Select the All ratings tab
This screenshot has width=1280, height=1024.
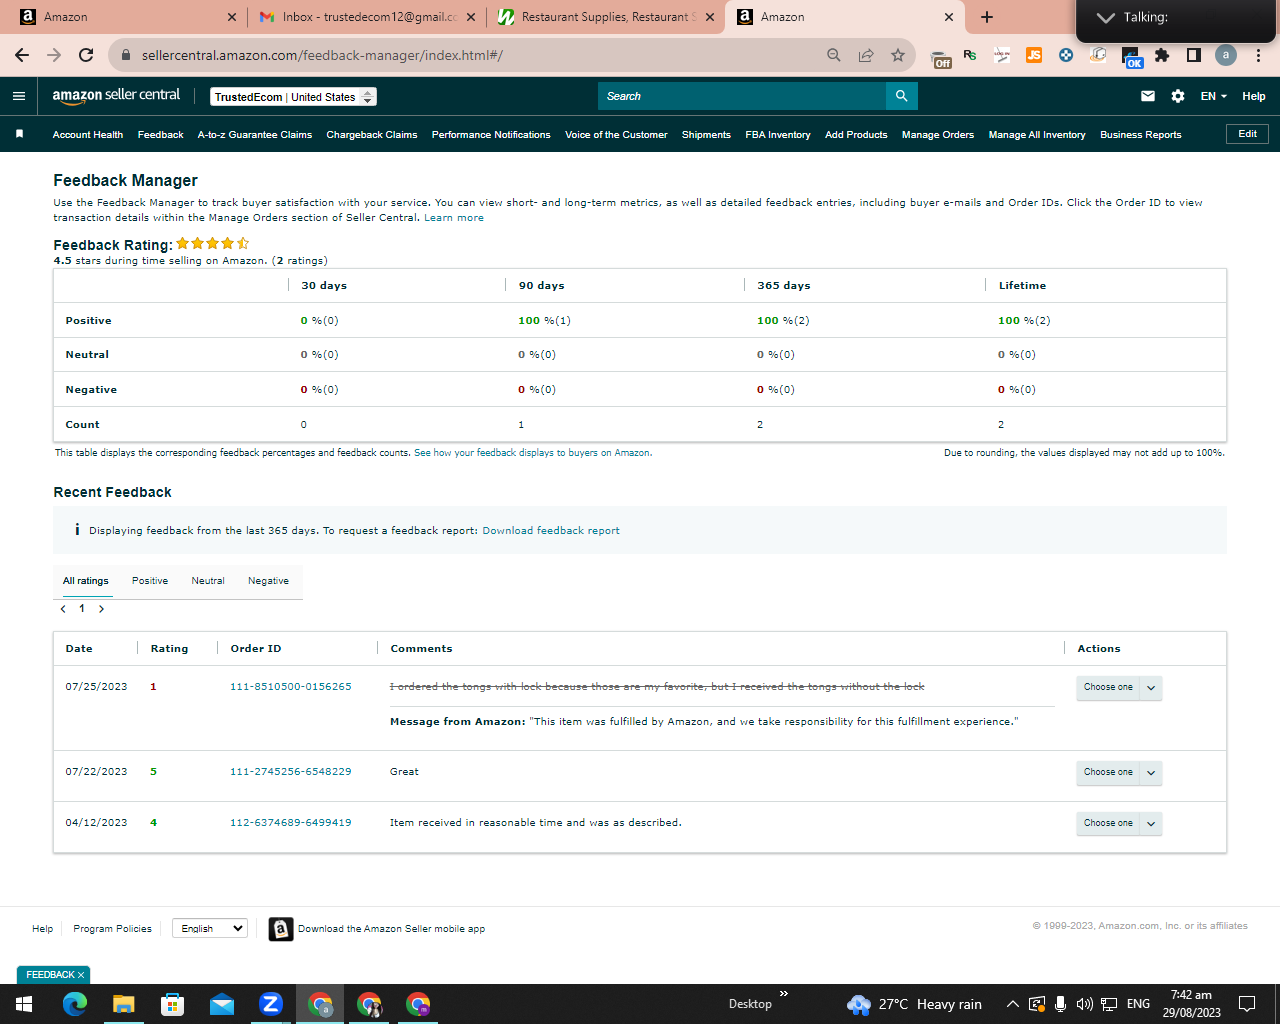tap(86, 581)
